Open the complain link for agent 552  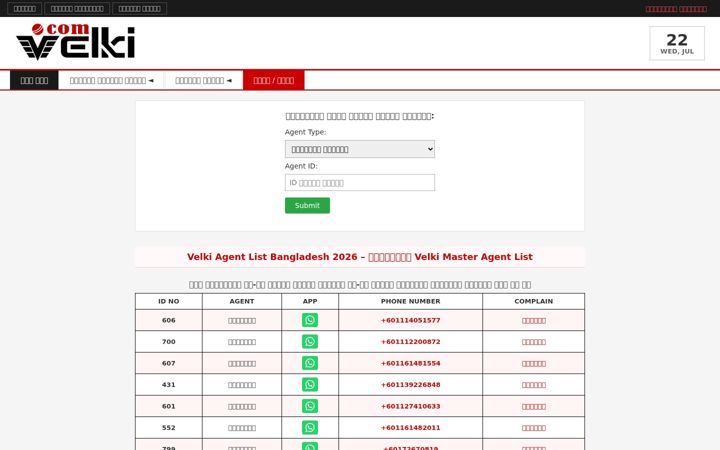[534, 428]
